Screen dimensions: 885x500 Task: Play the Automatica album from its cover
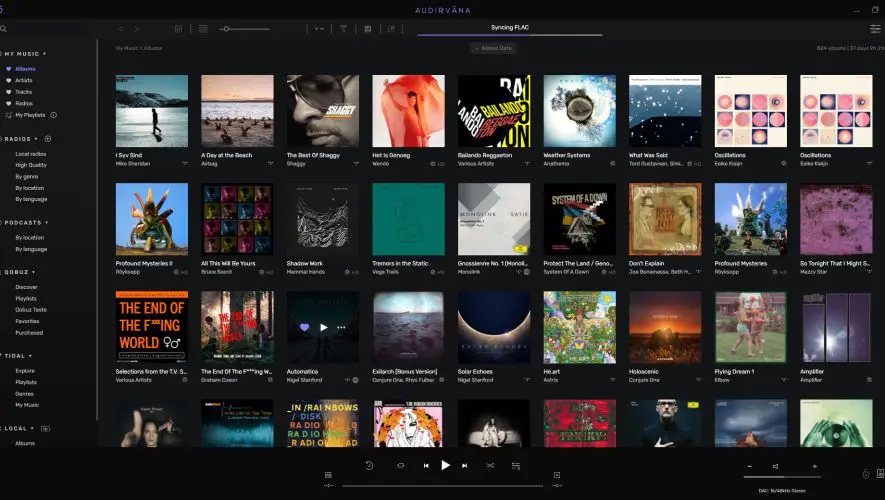click(x=323, y=327)
